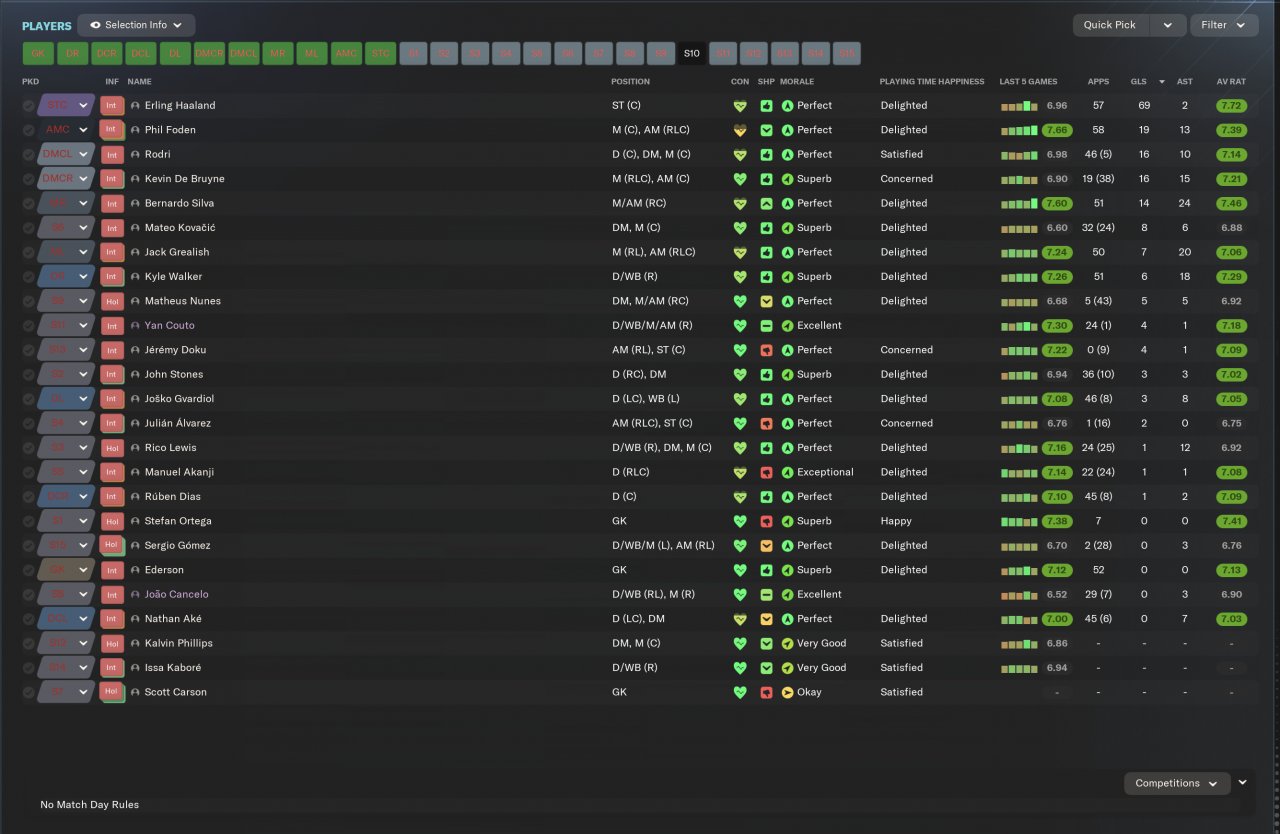1280x834 pixels.
Task: Open the Quick Pick arrow menu
Action: [x=1167, y=25]
